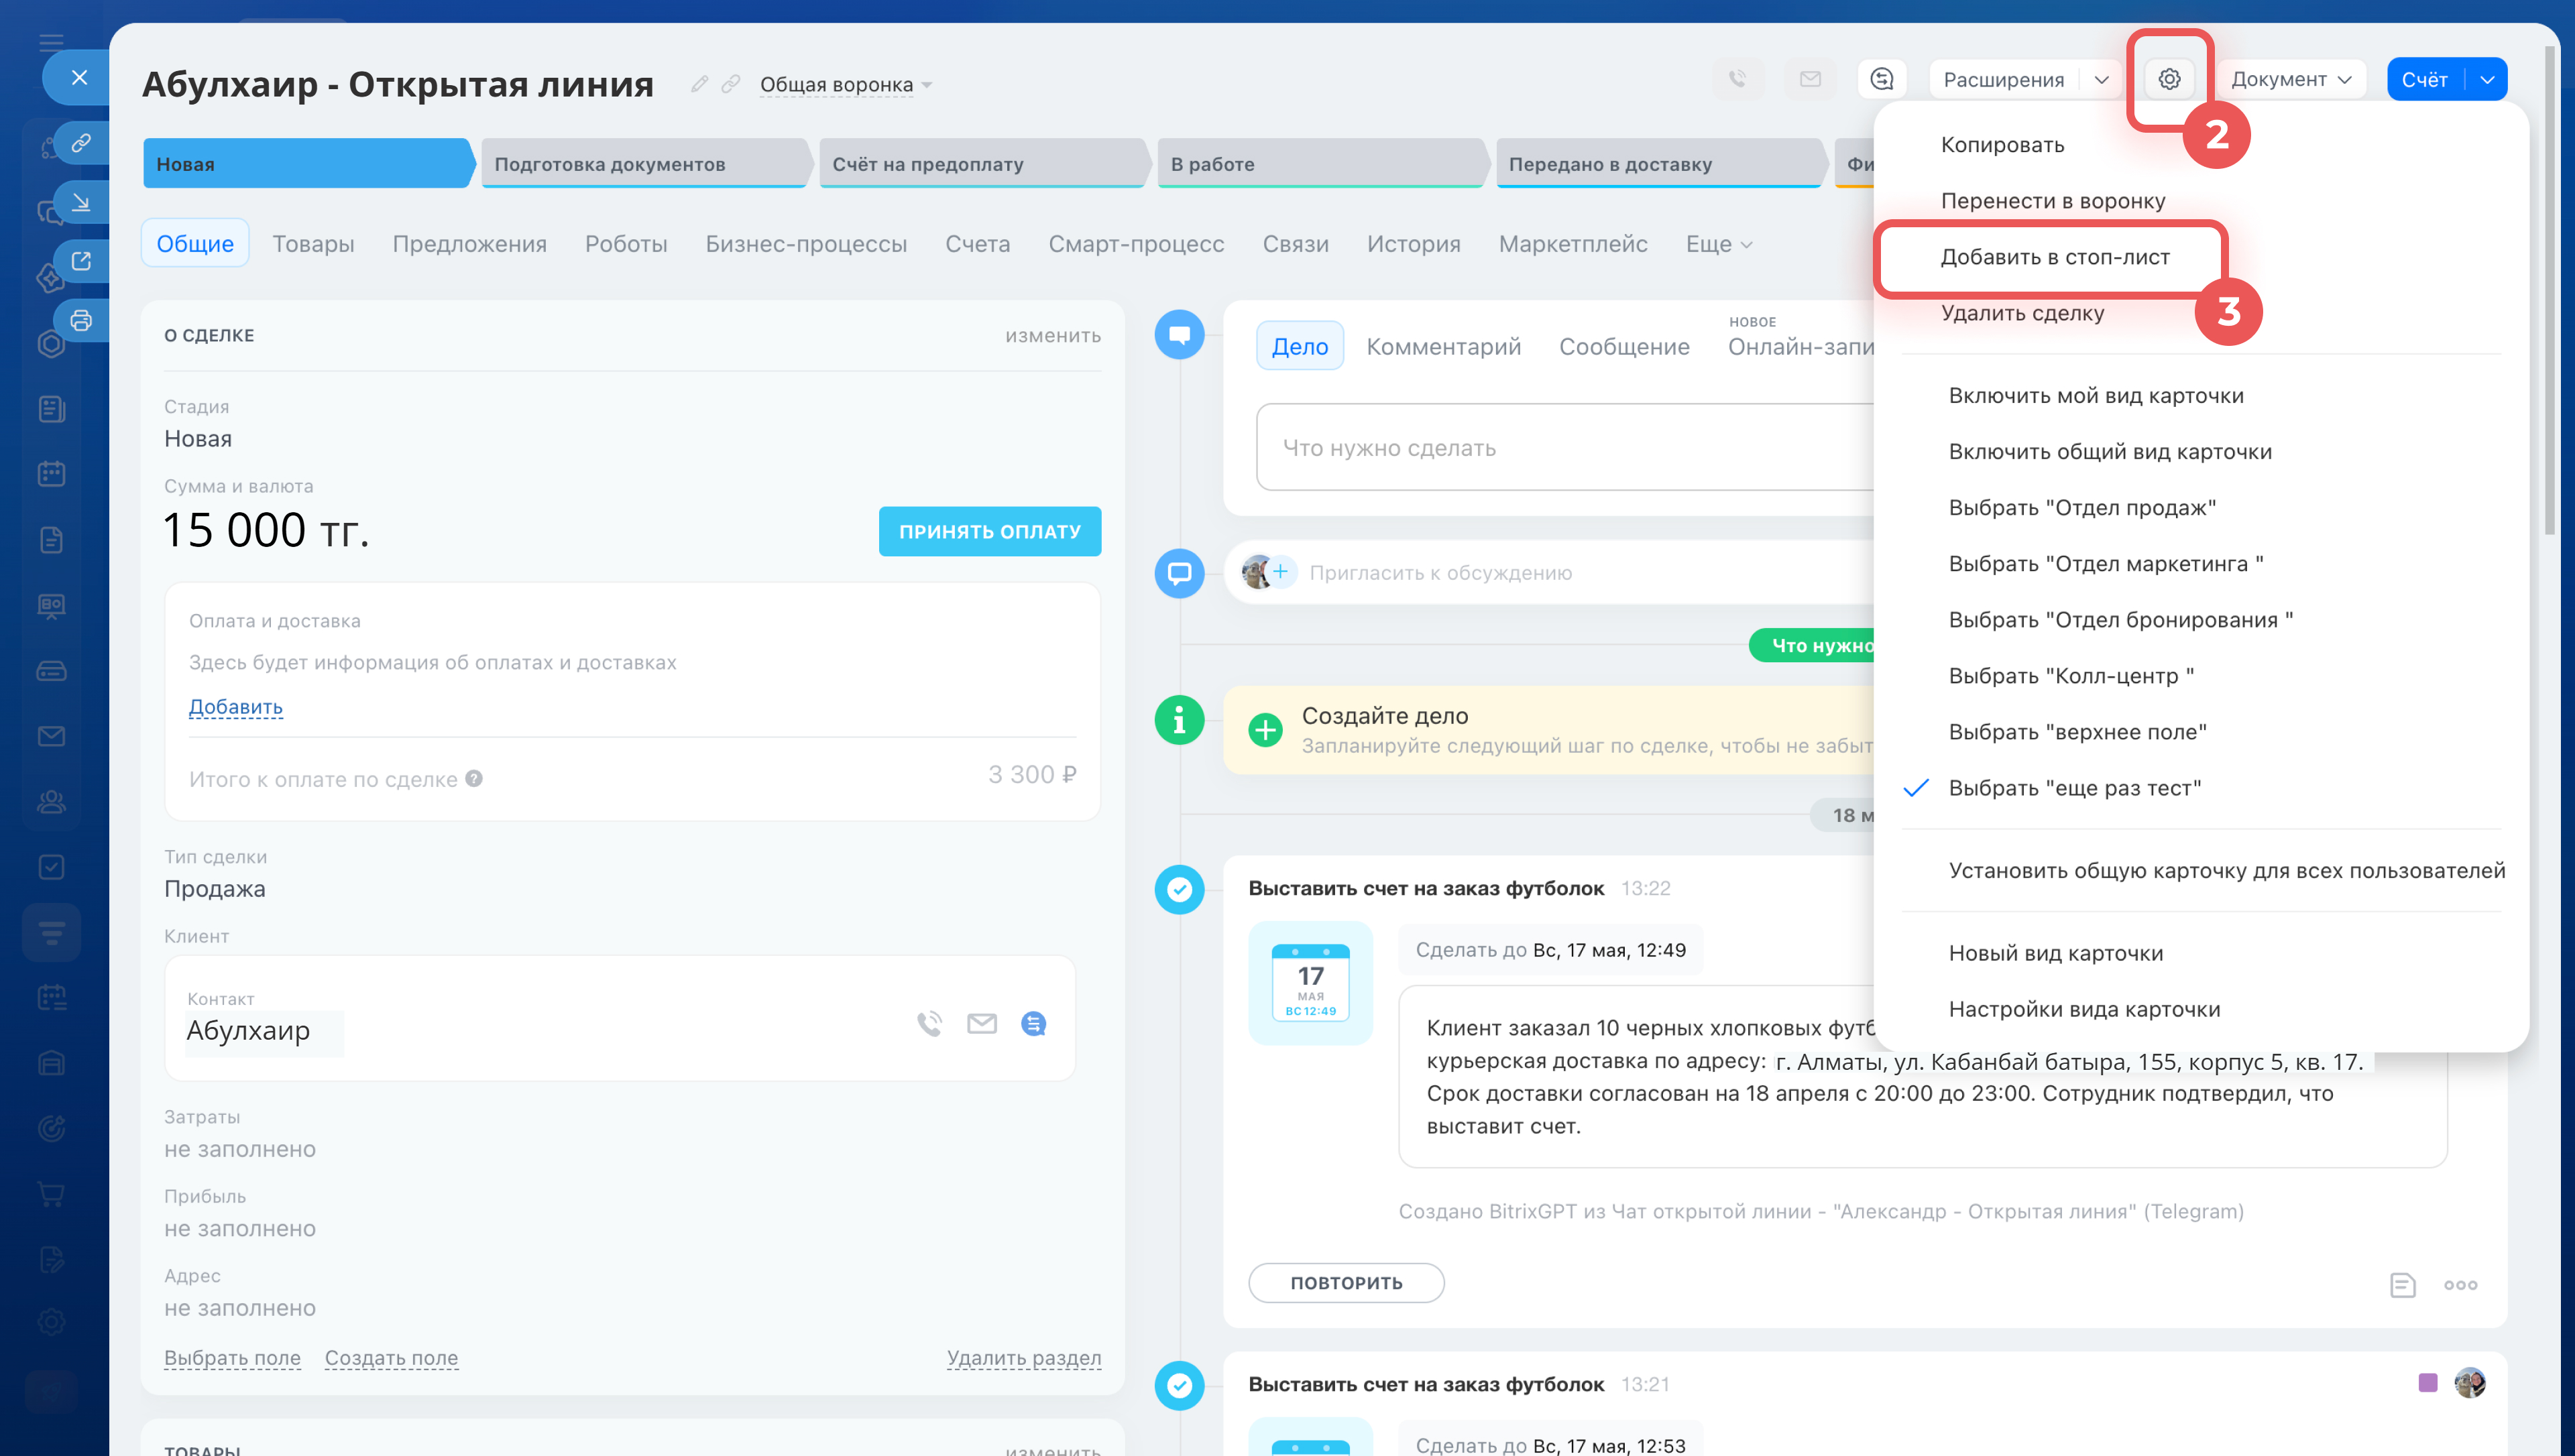Screen dimensions: 2575x1456
Task: Open deal in new window side icon
Action: pos(81,261)
